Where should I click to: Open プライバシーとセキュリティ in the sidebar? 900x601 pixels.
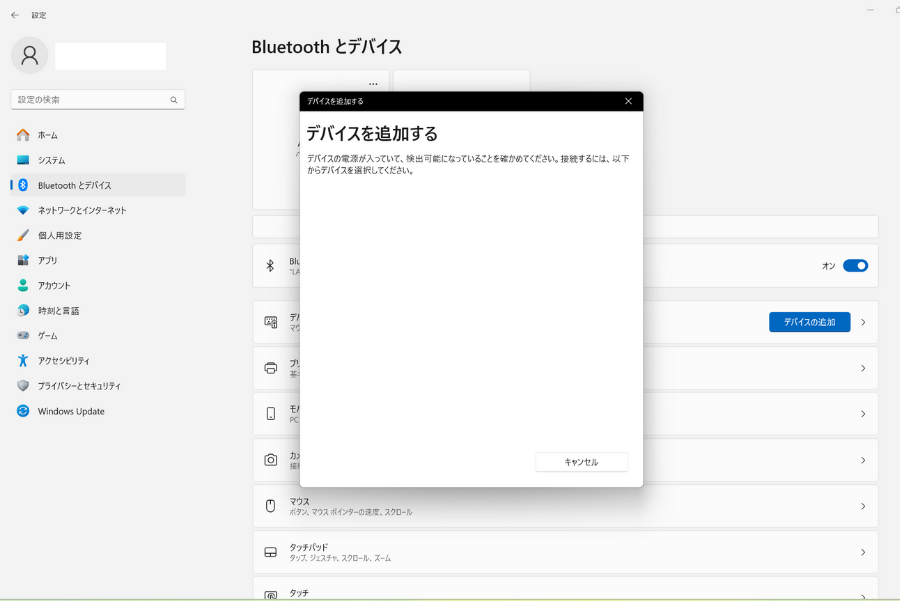[x=98, y=386]
